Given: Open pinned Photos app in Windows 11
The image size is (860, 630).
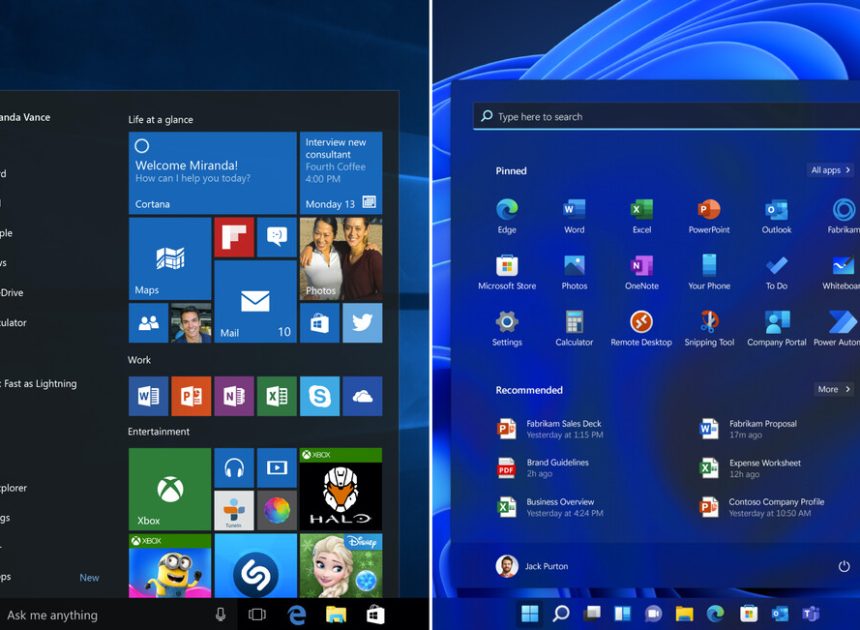Looking at the screenshot, I should point(574,272).
